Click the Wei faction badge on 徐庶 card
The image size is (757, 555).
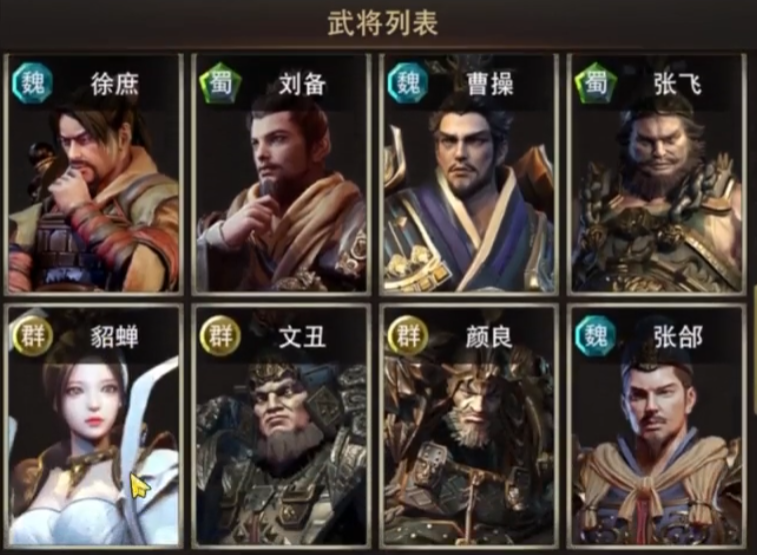pos(32,83)
